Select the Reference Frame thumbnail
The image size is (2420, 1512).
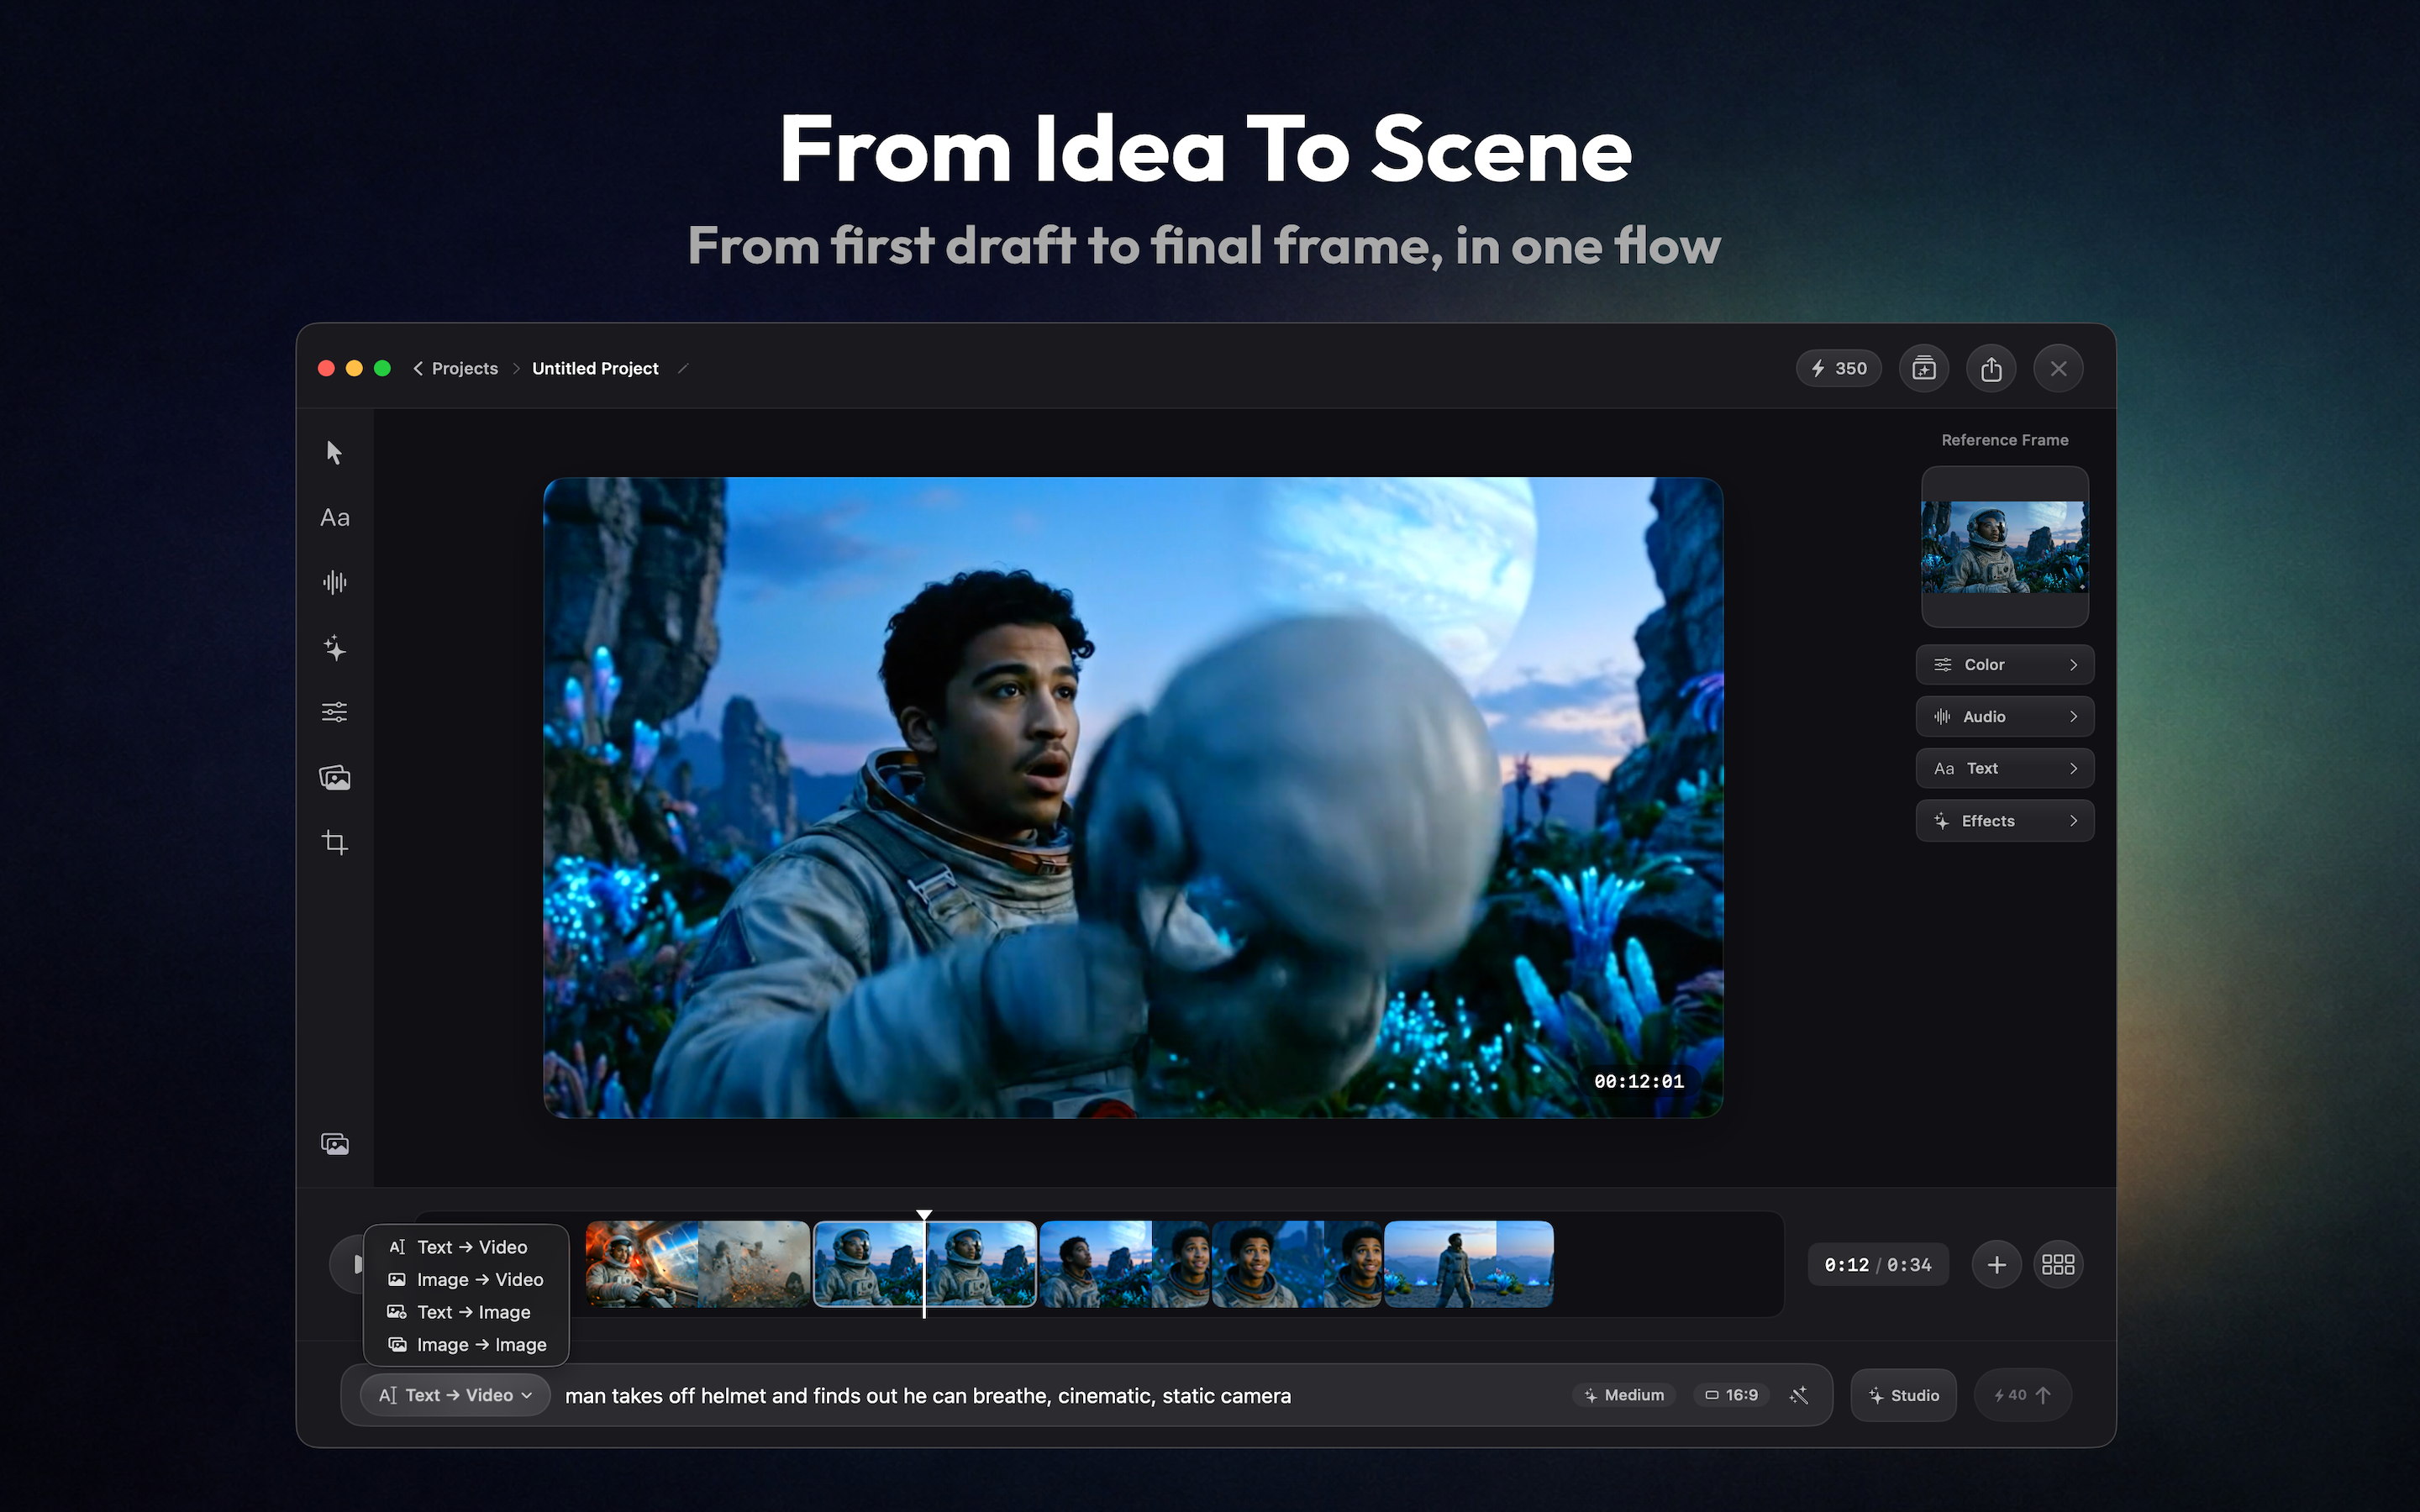[x=2004, y=547]
